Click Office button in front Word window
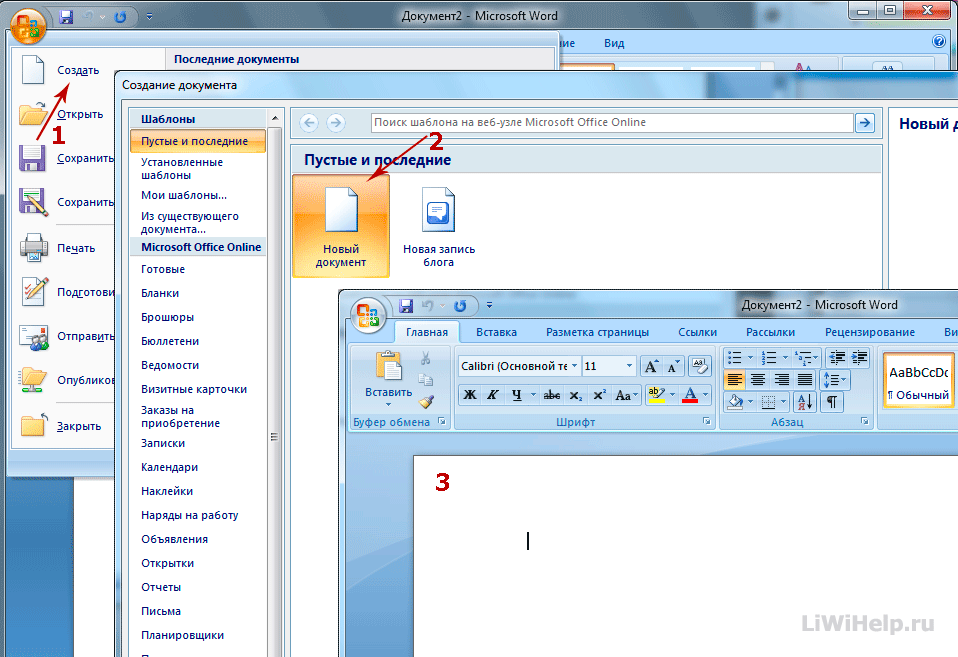Screen dimensions: 958x657 tap(368, 316)
